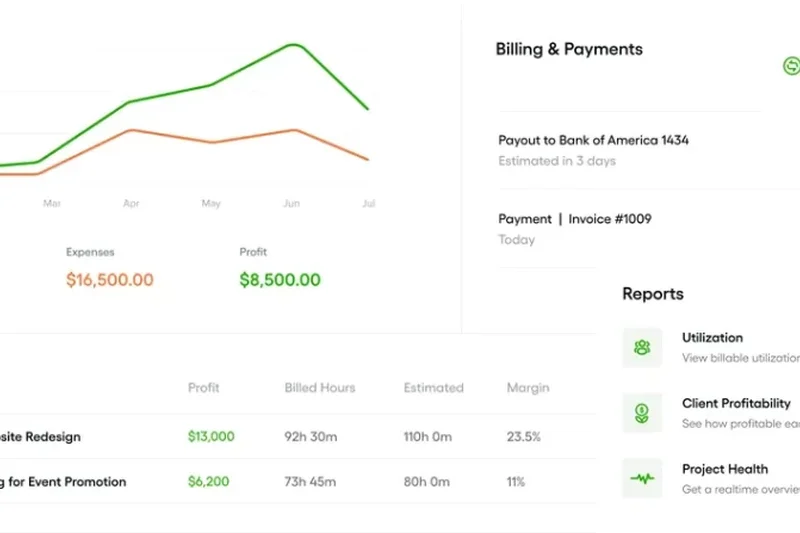Image resolution: width=800 pixels, height=533 pixels.
Task: Open the Website Redesign project row
Action: click(40, 437)
